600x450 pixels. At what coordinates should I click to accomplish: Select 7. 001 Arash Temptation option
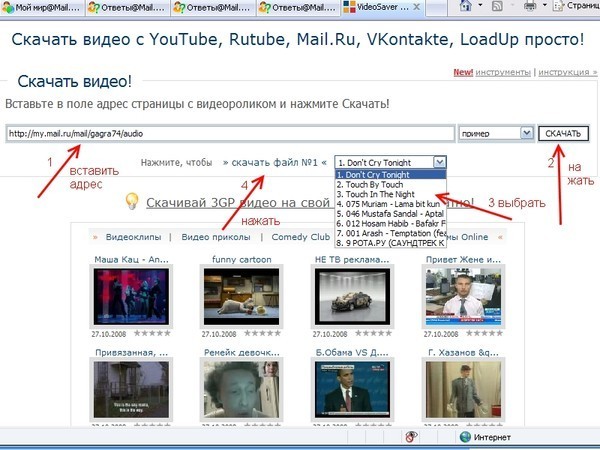pyautogui.click(x=391, y=233)
